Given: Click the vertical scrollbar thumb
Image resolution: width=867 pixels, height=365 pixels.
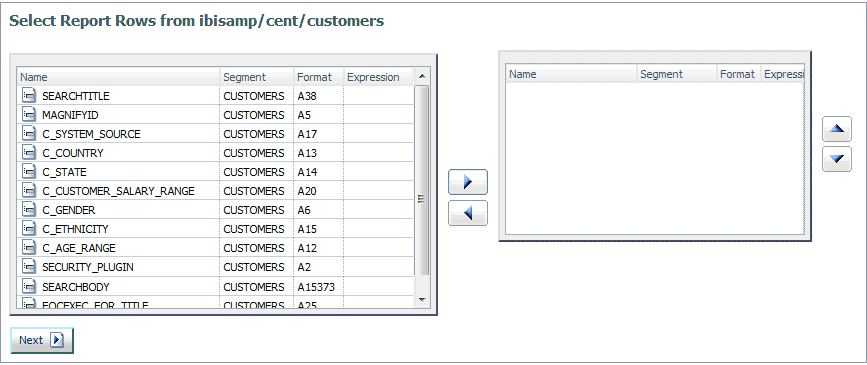Looking at the screenshot, I should [x=421, y=180].
